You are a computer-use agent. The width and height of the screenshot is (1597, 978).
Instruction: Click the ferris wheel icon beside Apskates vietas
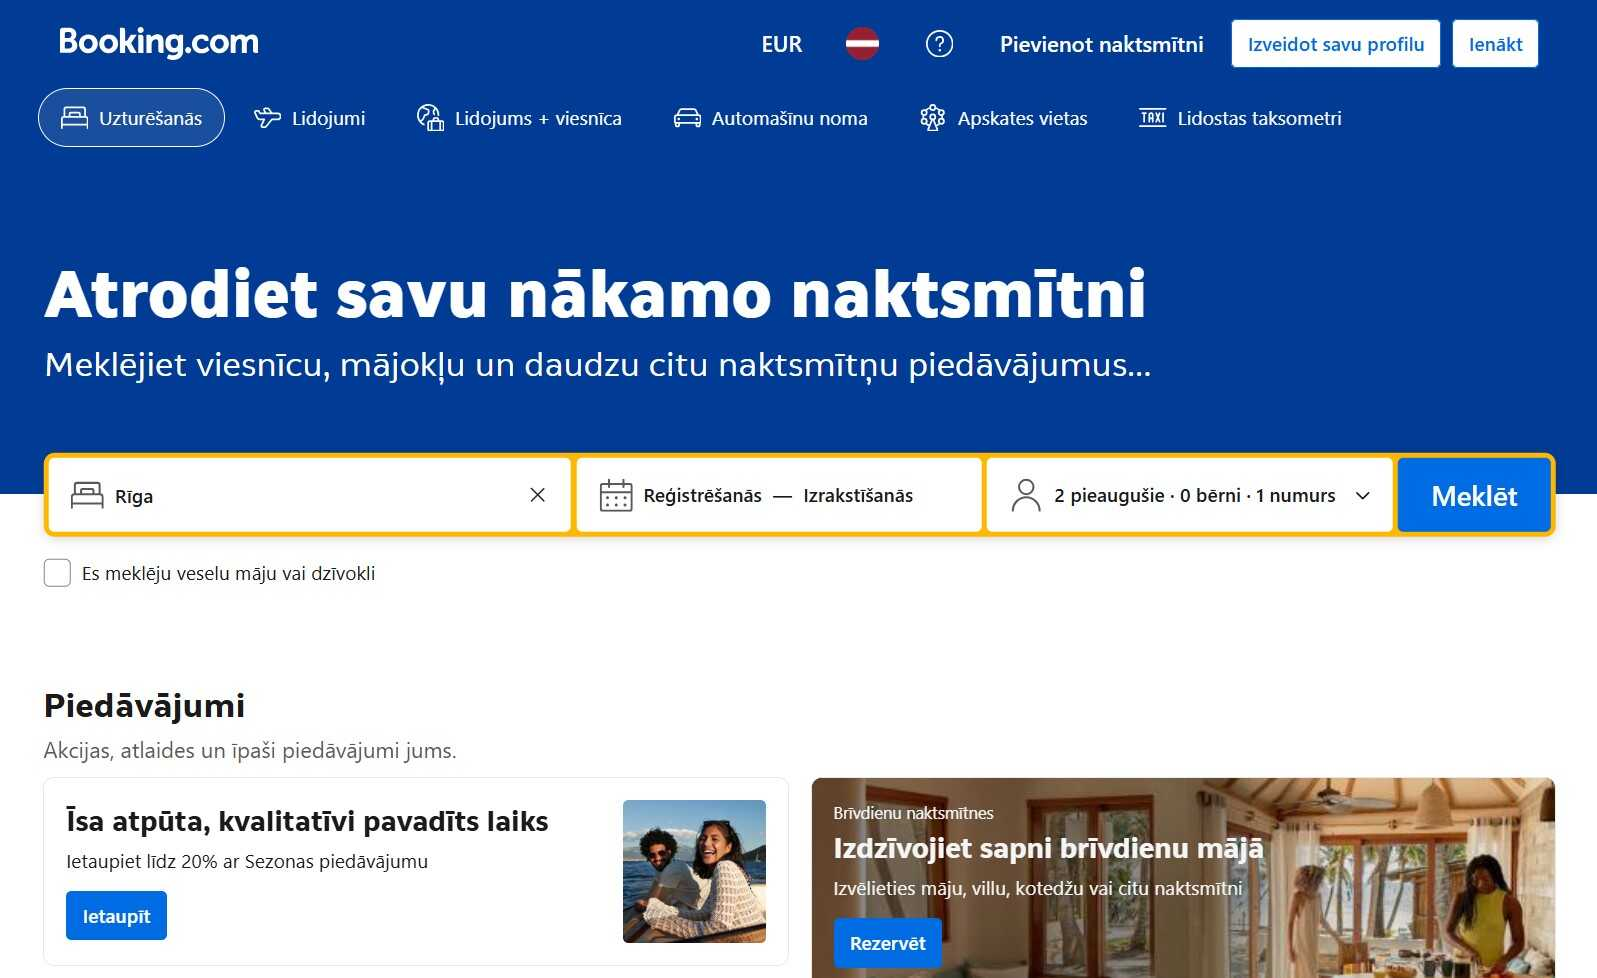[x=932, y=118]
